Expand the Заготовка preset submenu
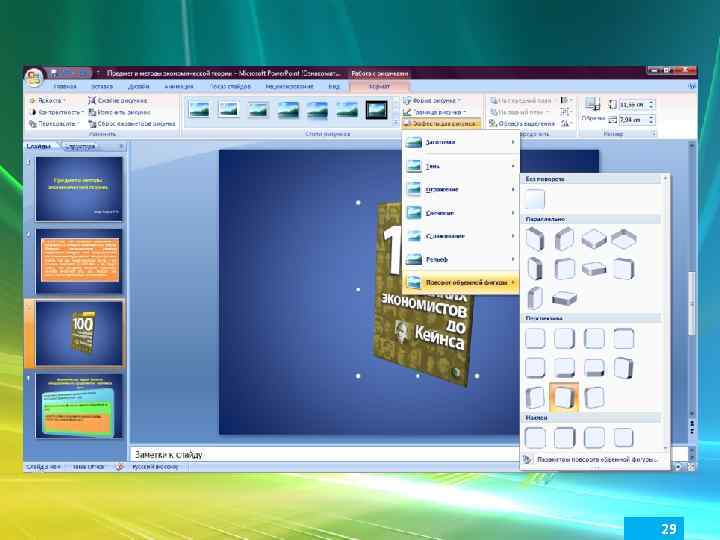720x540 pixels. [x=461, y=142]
